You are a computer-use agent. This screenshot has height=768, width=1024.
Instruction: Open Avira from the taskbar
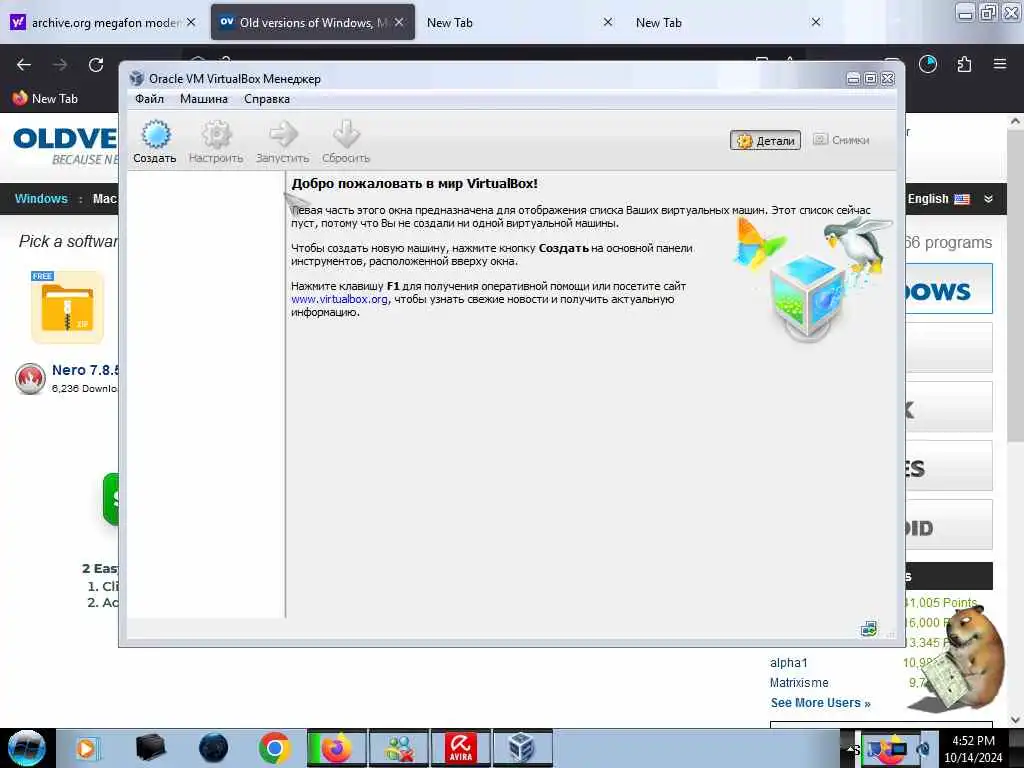[460, 748]
